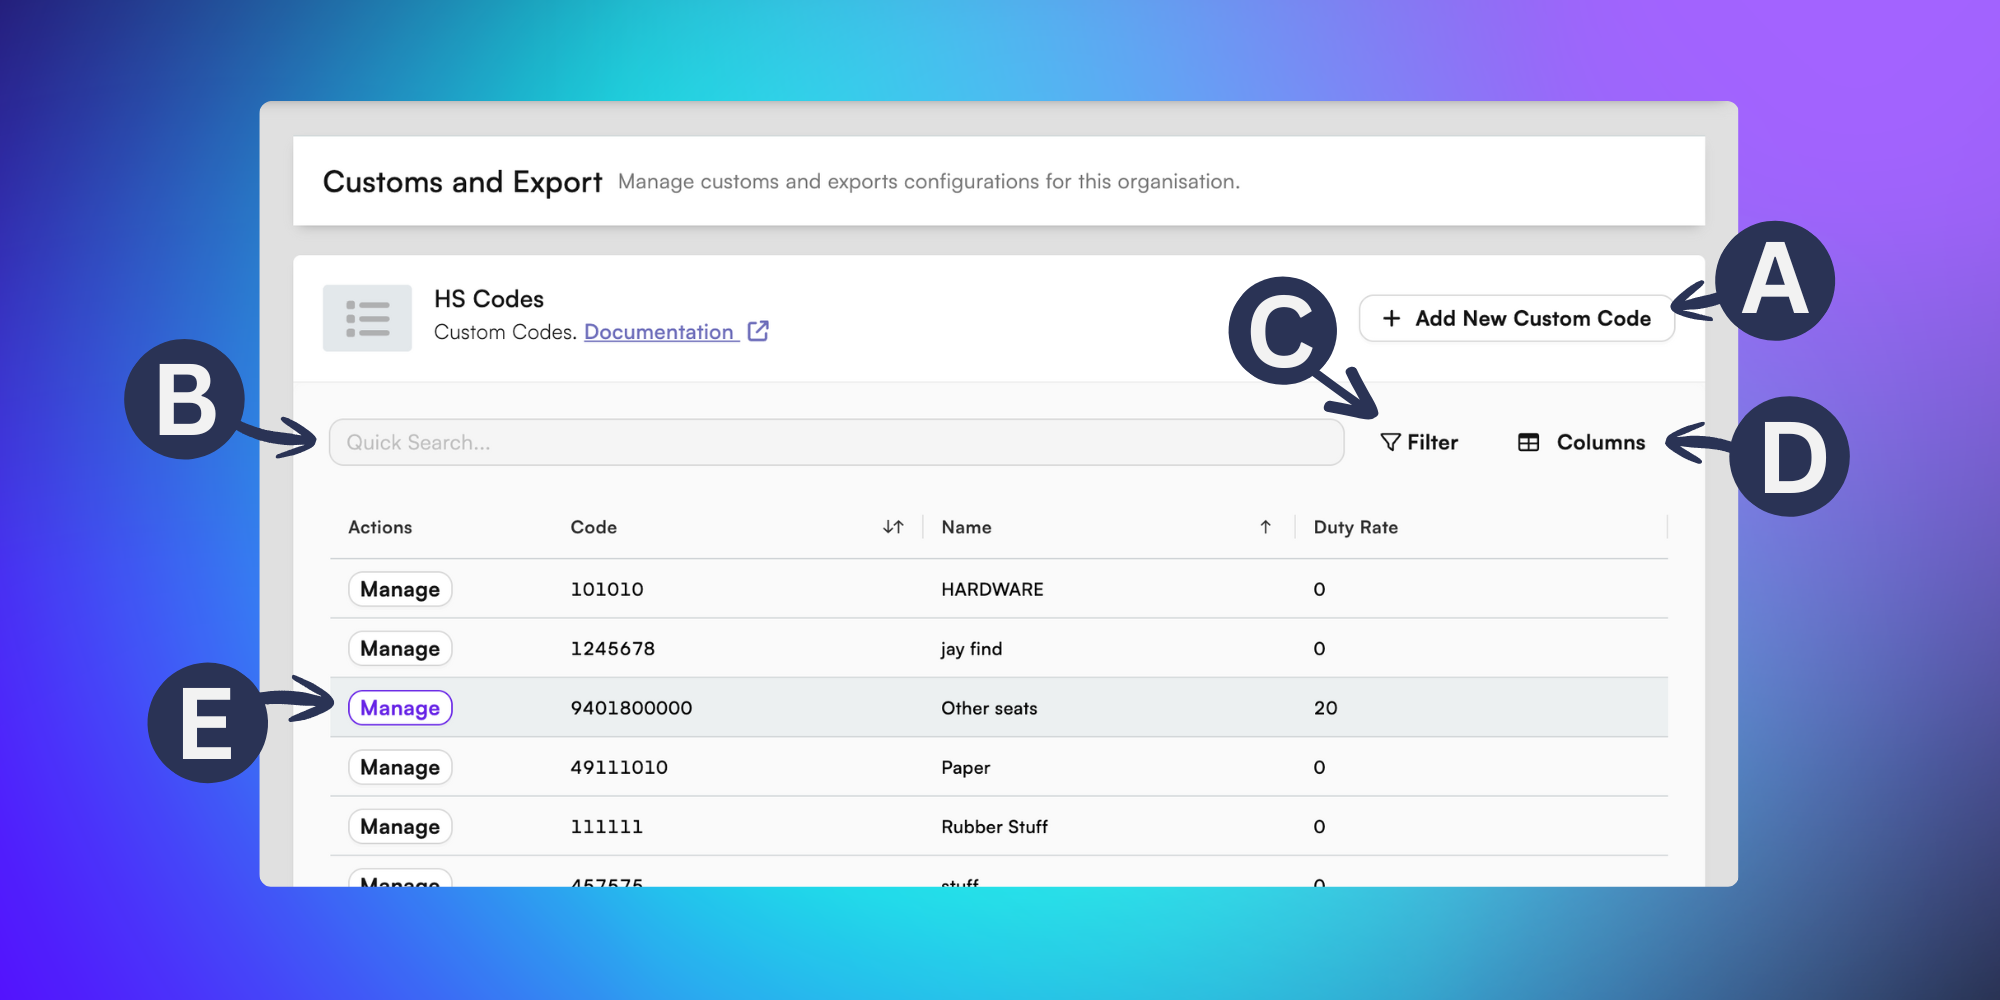Click the plus icon in Add New Custom Code
The height and width of the screenshot is (1000, 2000).
1391,318
